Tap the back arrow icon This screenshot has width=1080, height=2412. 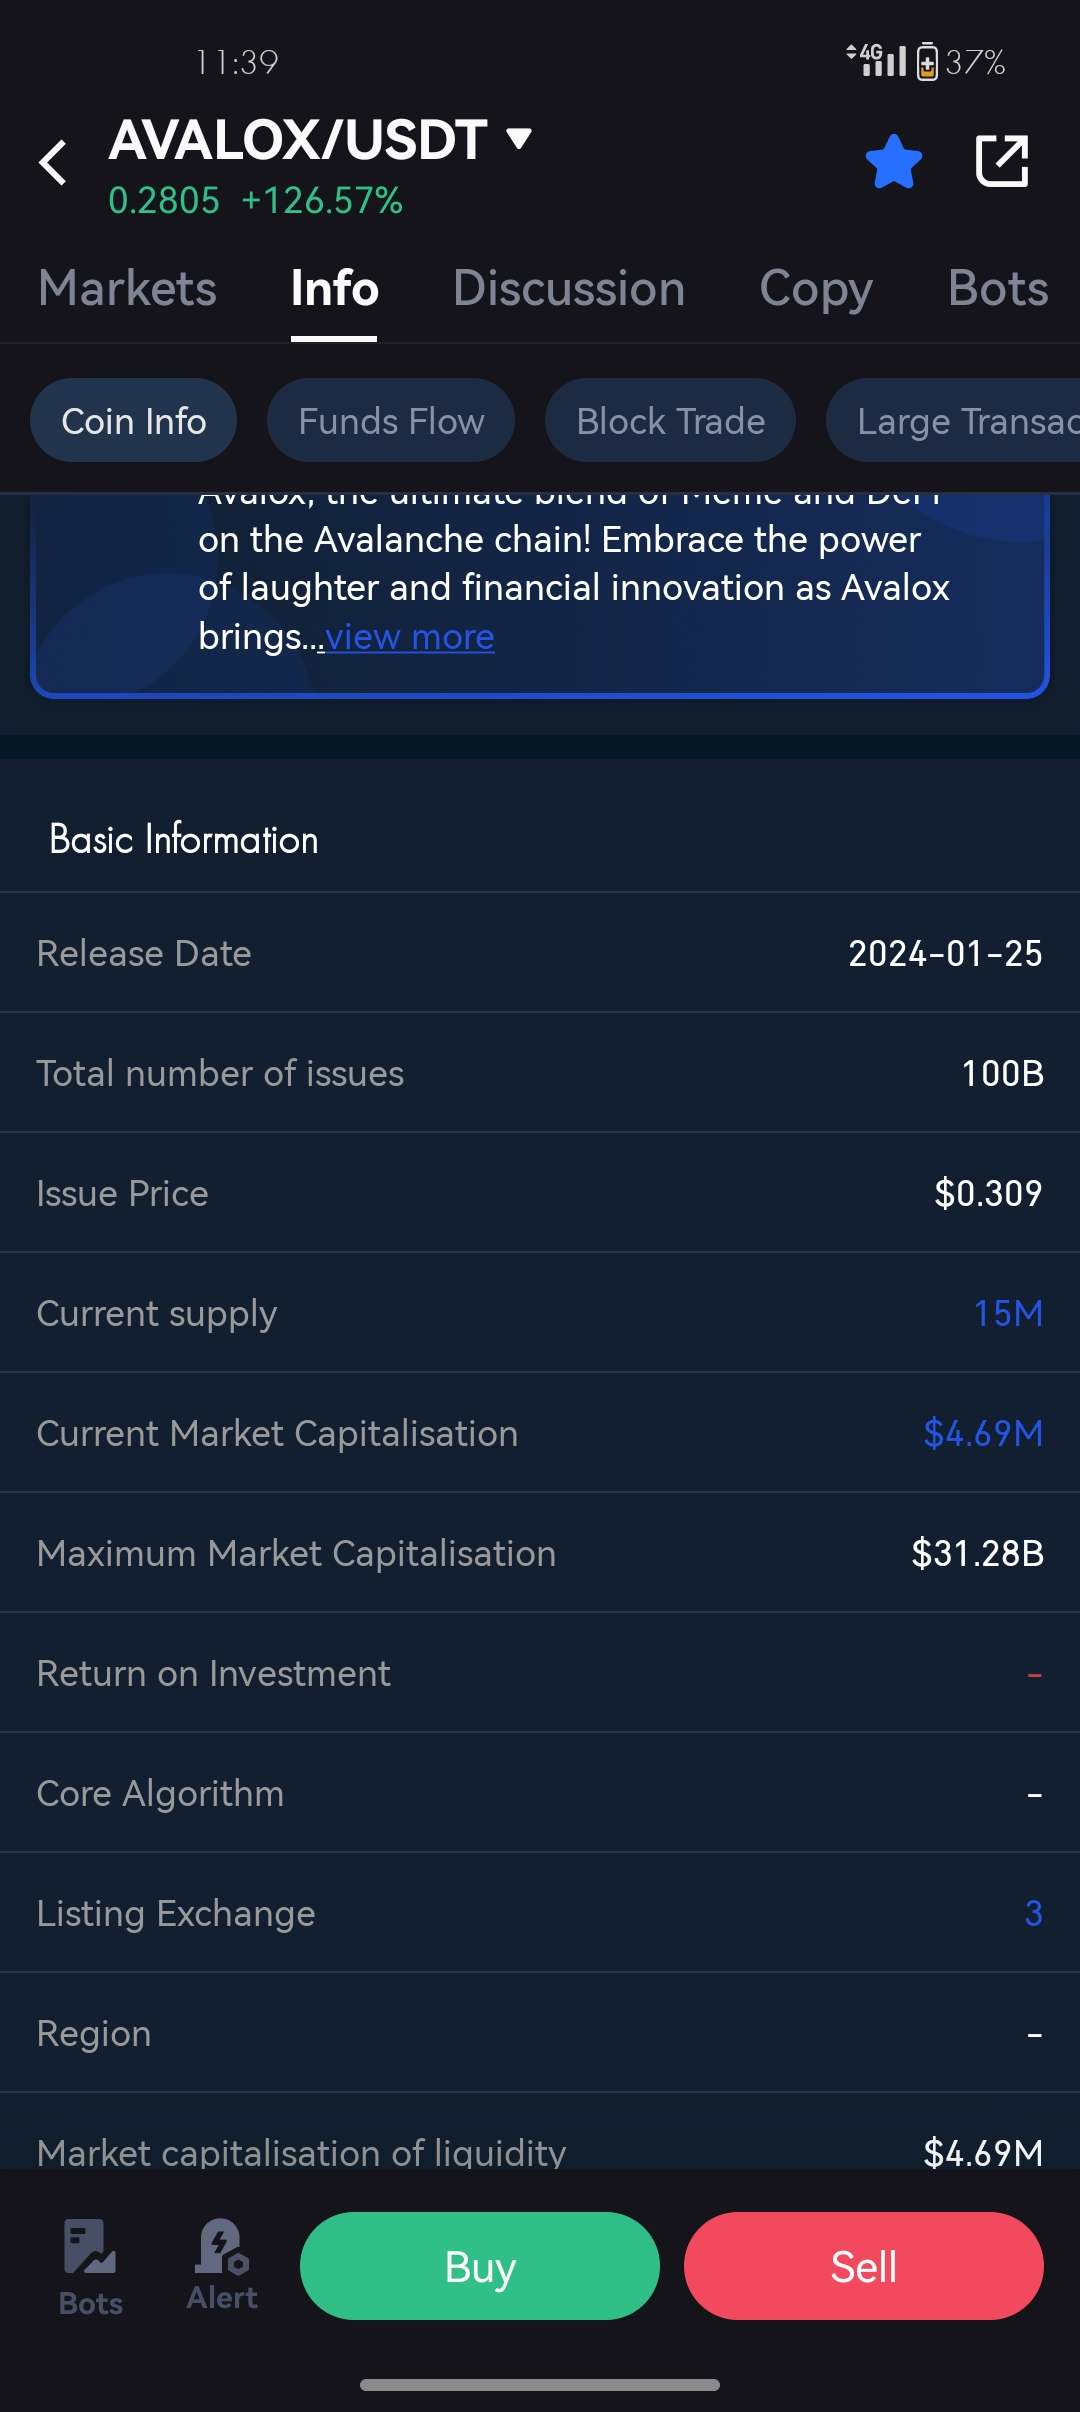[53, 162]
